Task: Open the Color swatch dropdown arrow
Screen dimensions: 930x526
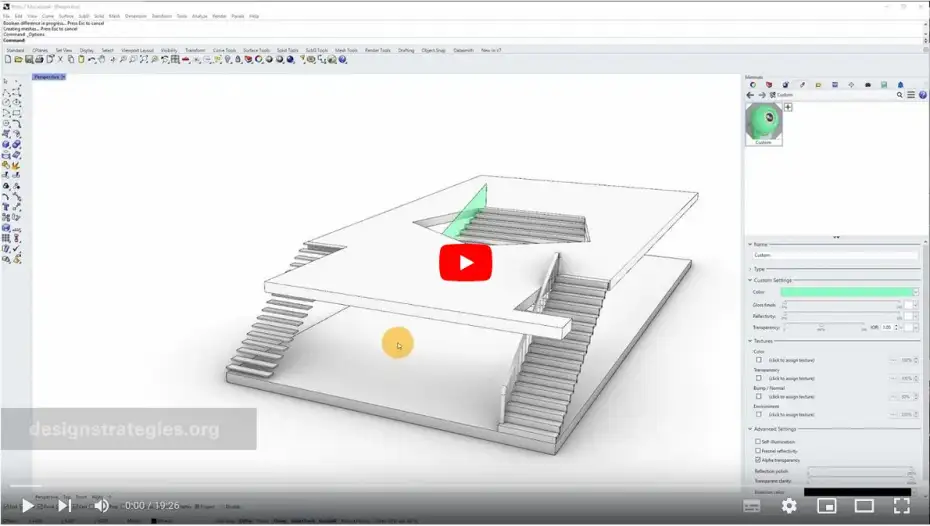Action: [916, 292]
